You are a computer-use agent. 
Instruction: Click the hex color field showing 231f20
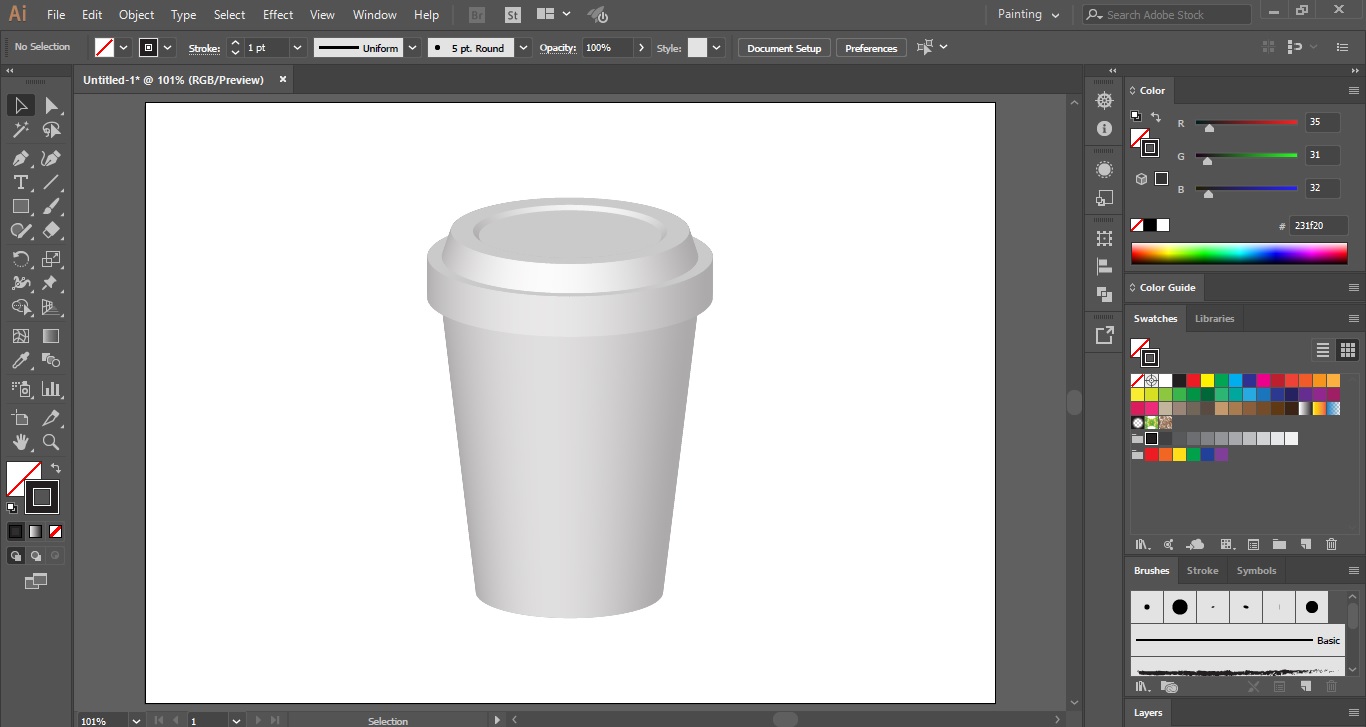[x=1319, y=225]
